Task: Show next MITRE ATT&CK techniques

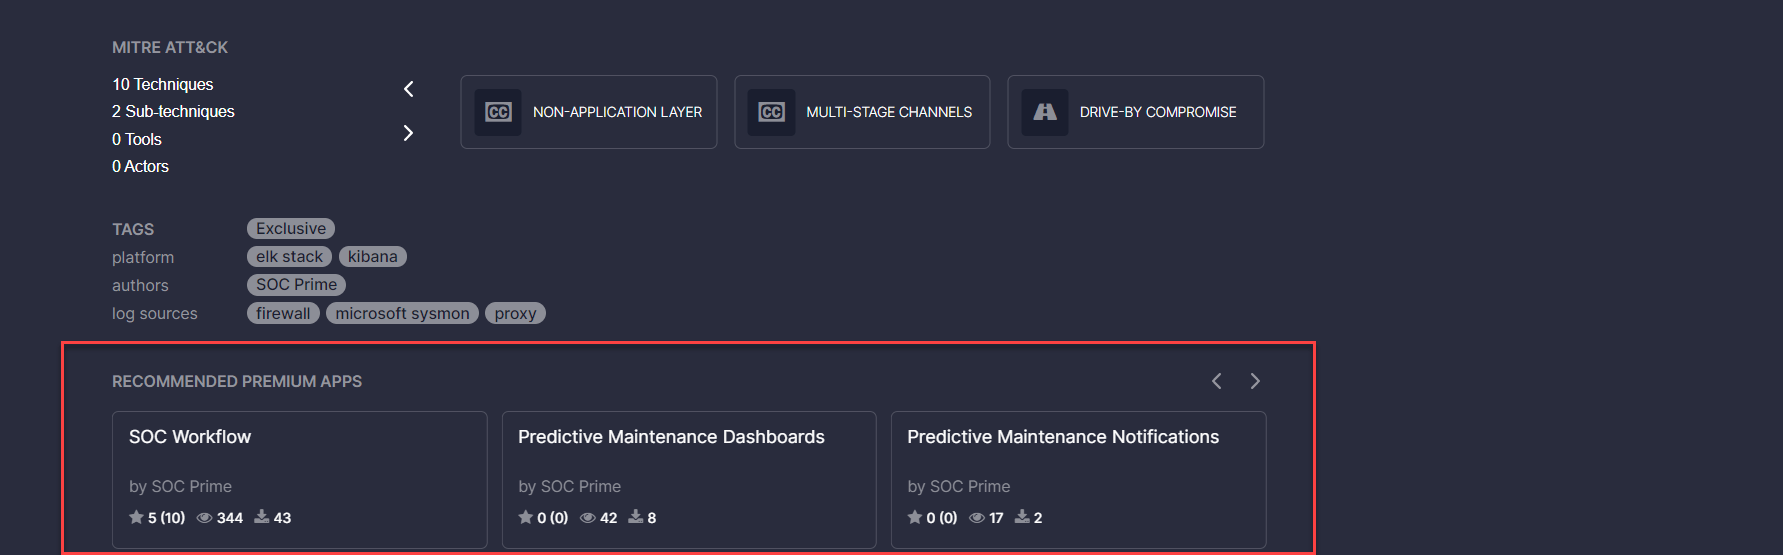Action: 408,133
